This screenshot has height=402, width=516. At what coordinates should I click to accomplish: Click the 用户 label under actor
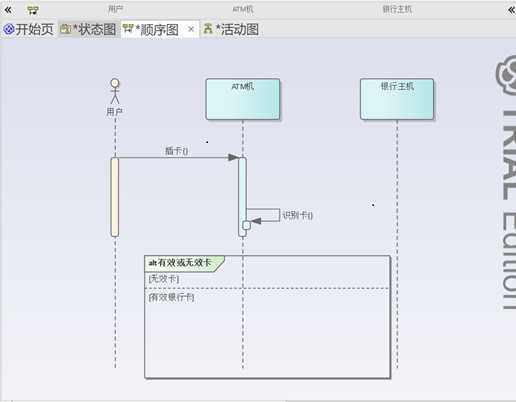point(114,112)
